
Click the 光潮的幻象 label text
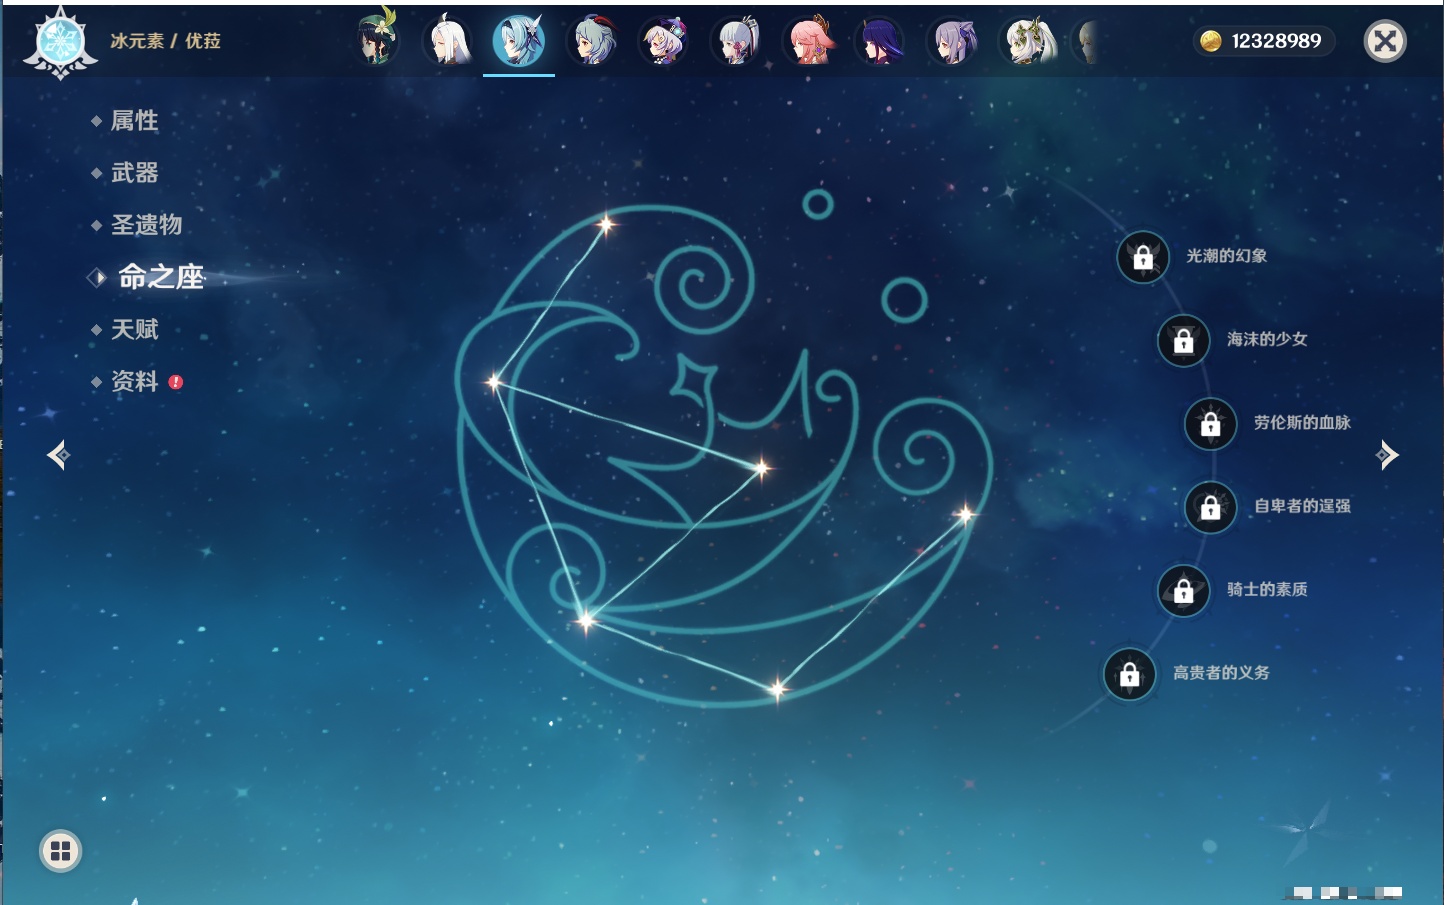[1227, 256]
